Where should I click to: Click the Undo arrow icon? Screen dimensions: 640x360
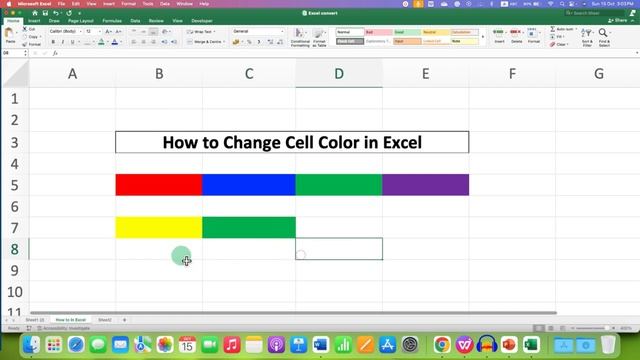tap(56, 13)
